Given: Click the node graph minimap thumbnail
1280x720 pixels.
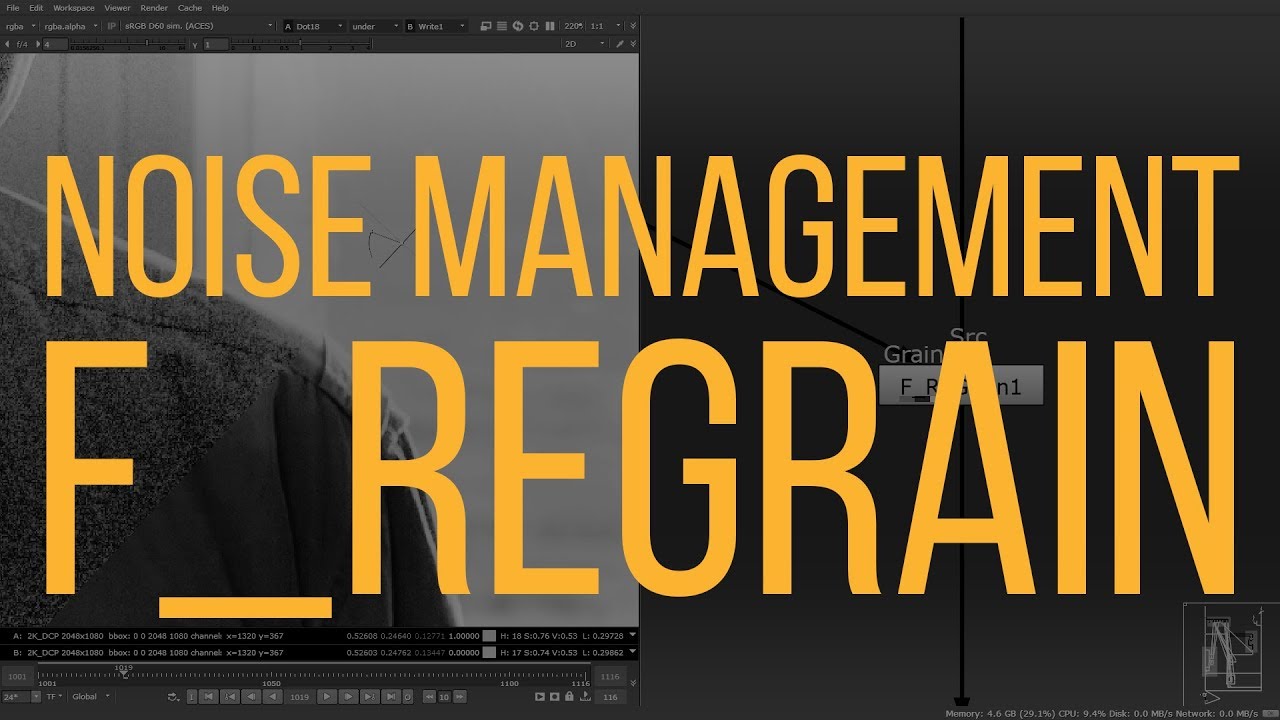Looking at the screenshot, I should tap(1231, 653).
